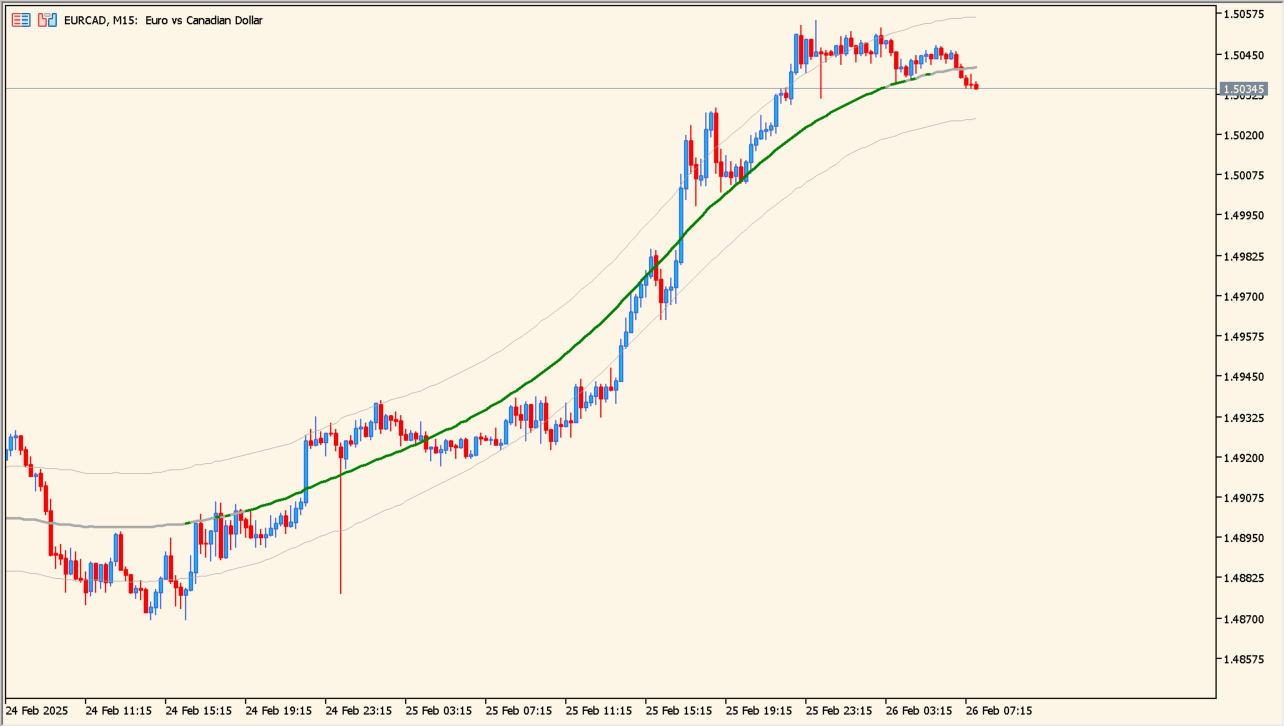Click the last red candle at chart's right edge
Image resolution: width=1284 pixels, height=726 pixels.
click(975, 86)
